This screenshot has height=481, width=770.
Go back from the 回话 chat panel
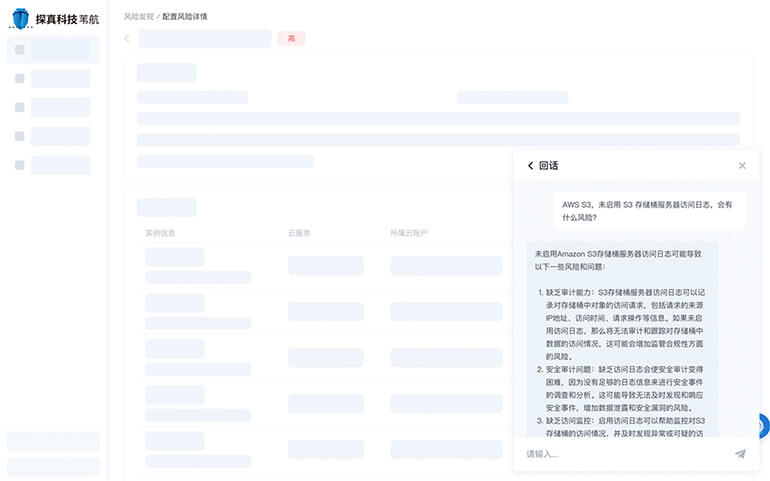click(x=530, y=166)
